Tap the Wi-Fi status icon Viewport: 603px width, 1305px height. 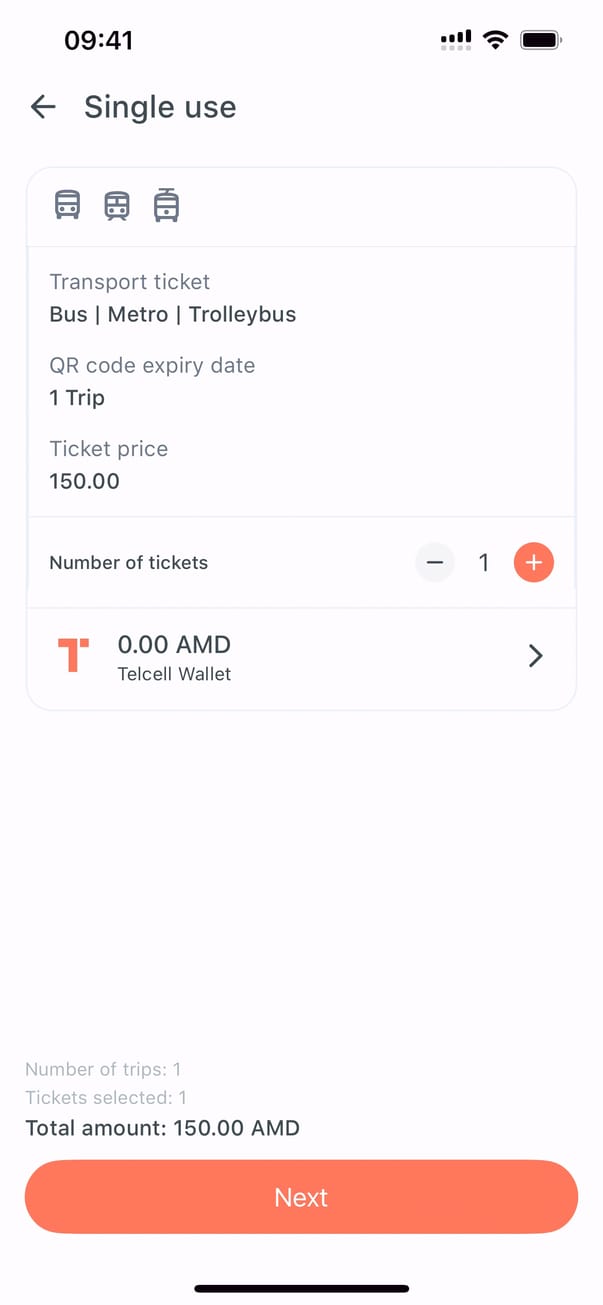pos(494,40)
